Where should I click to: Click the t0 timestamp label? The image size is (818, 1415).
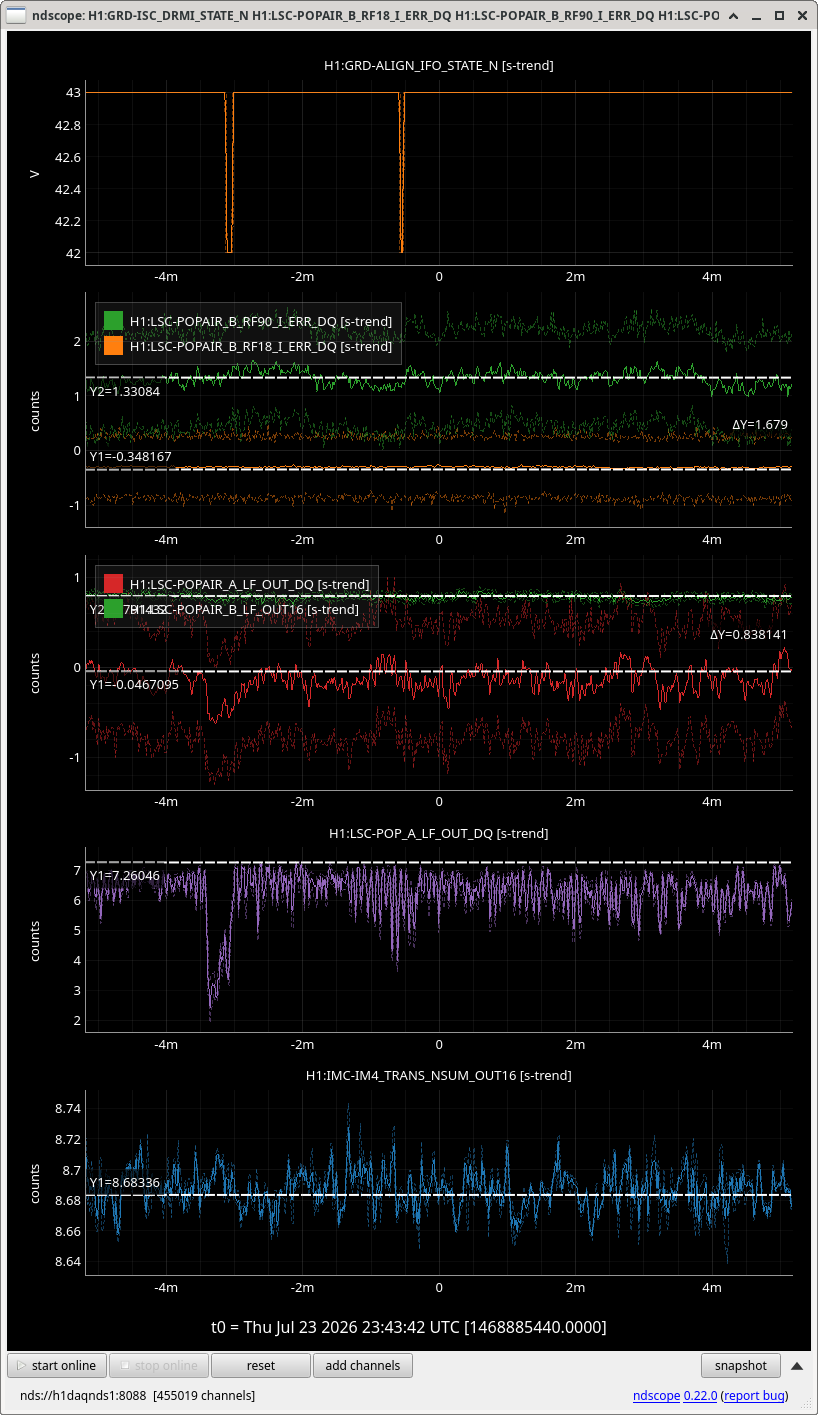pos(409,1327)
